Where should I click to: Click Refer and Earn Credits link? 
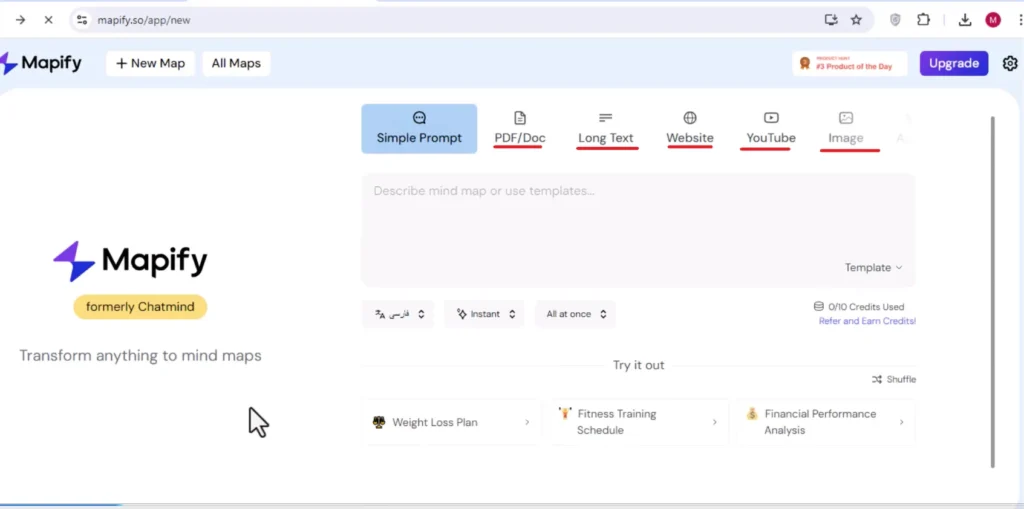point(867,321)
